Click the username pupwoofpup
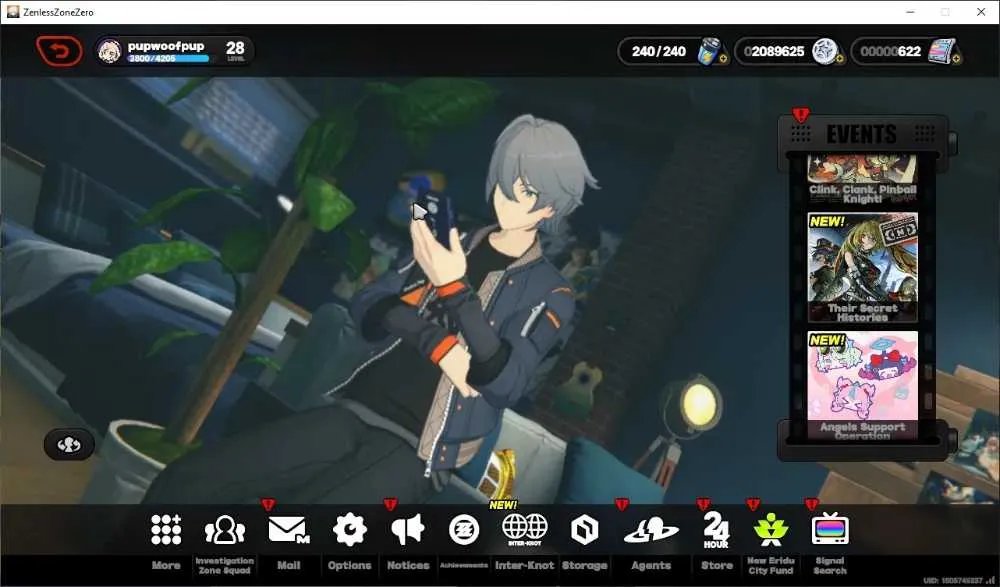The image size is (1000, 587). (x=166, y=46)
